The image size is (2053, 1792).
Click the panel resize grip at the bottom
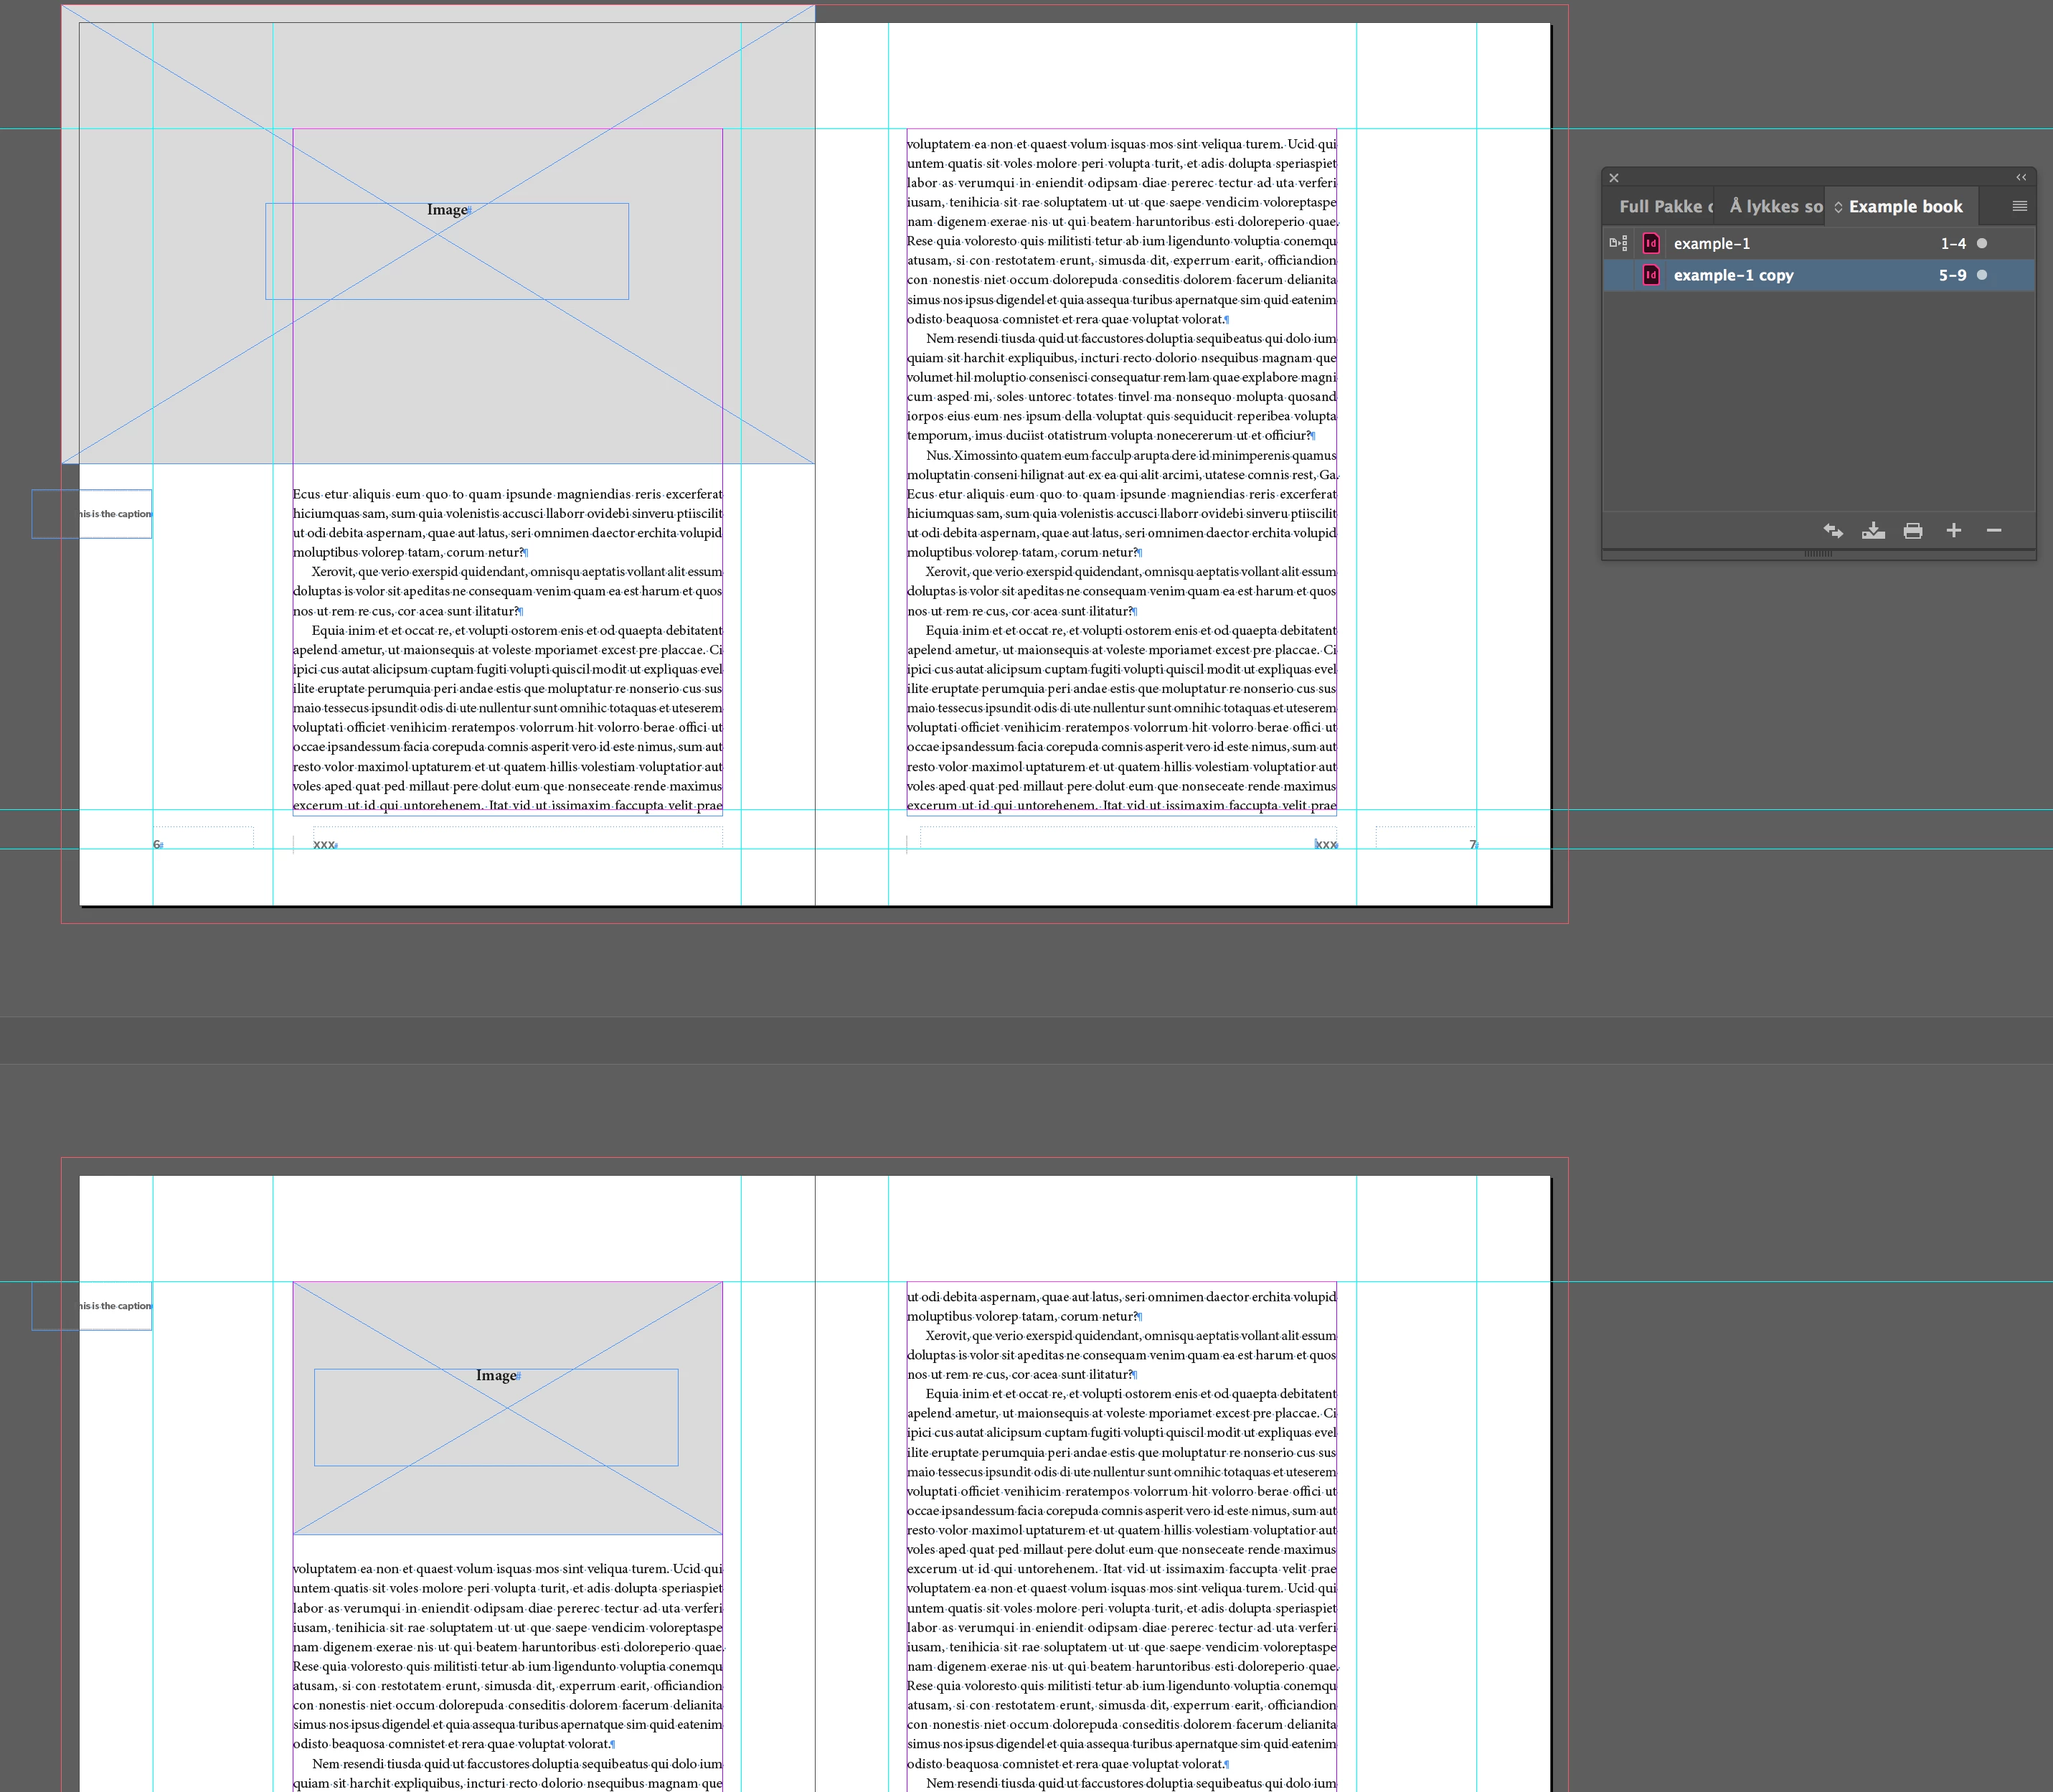[x=1818, y=553]
